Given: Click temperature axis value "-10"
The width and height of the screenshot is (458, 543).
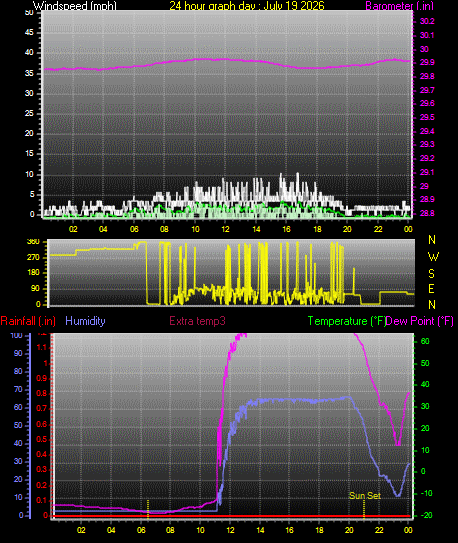Looking at the screenshot, I should [426, 493].
